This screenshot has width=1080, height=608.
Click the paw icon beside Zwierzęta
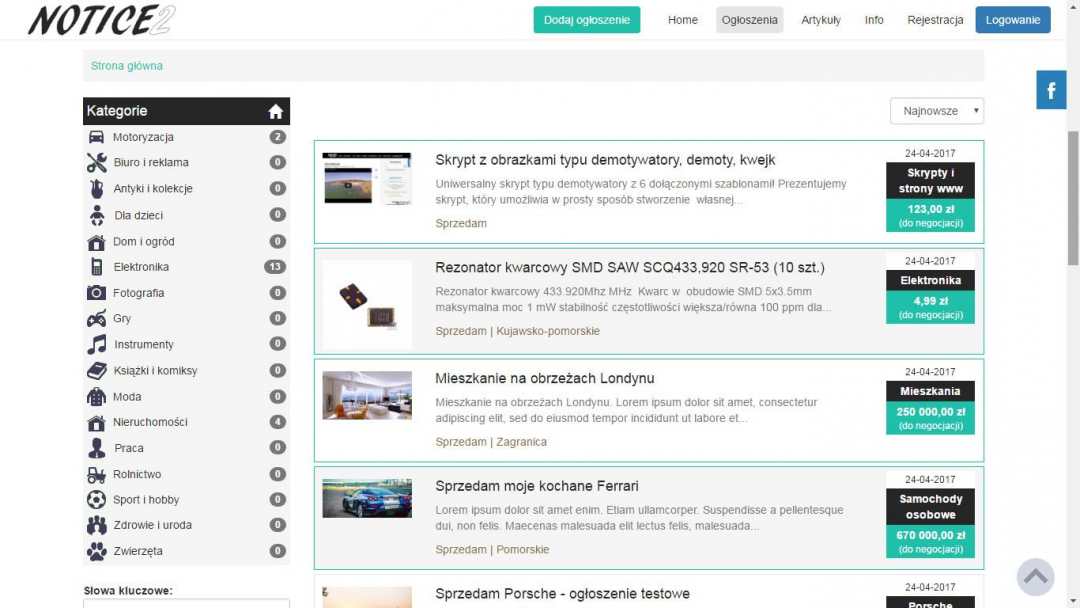97,551
